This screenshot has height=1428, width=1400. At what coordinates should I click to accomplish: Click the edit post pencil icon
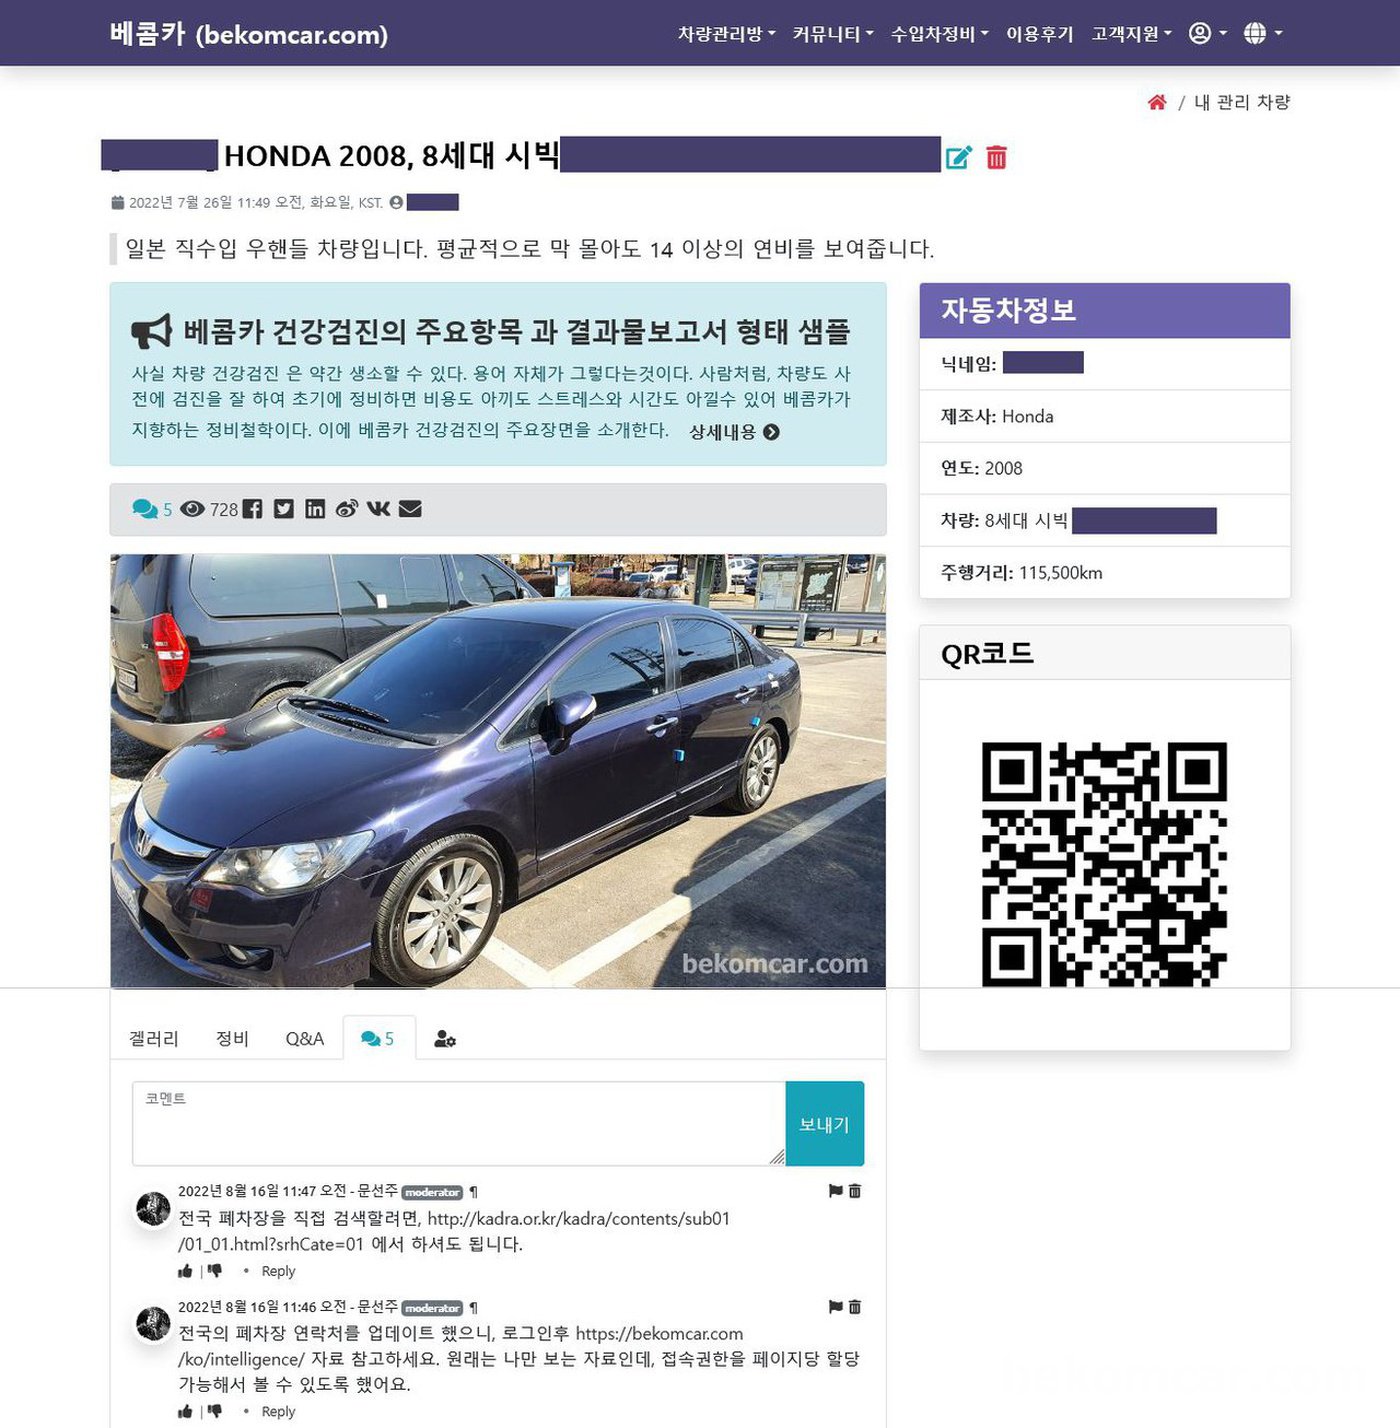[958, 157]
